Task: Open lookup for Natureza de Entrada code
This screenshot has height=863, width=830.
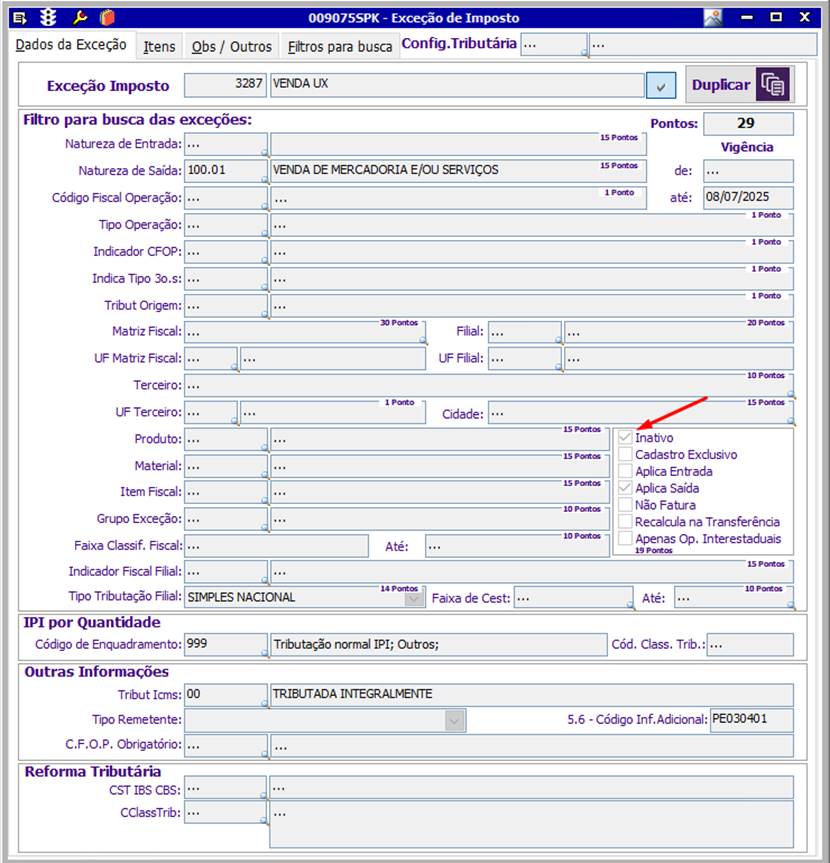Action: [264, 152]
